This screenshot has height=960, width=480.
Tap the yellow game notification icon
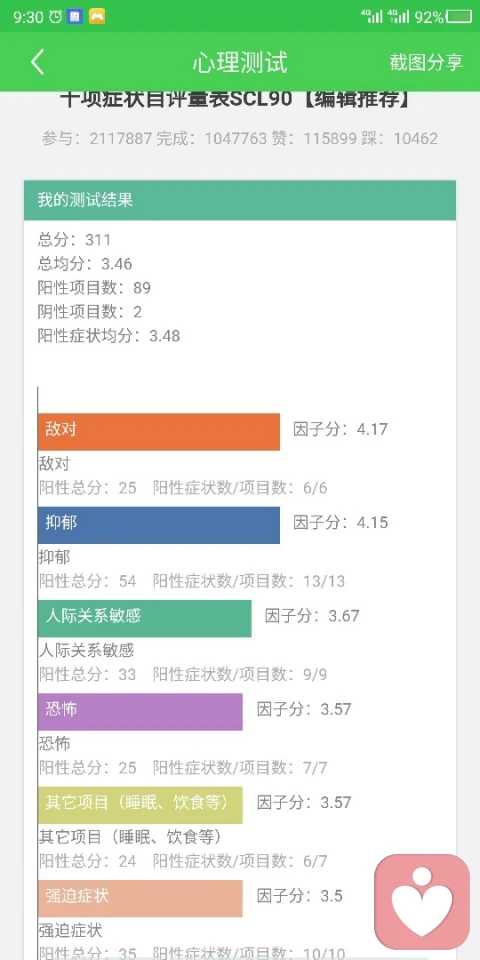(x=97, y=17)
